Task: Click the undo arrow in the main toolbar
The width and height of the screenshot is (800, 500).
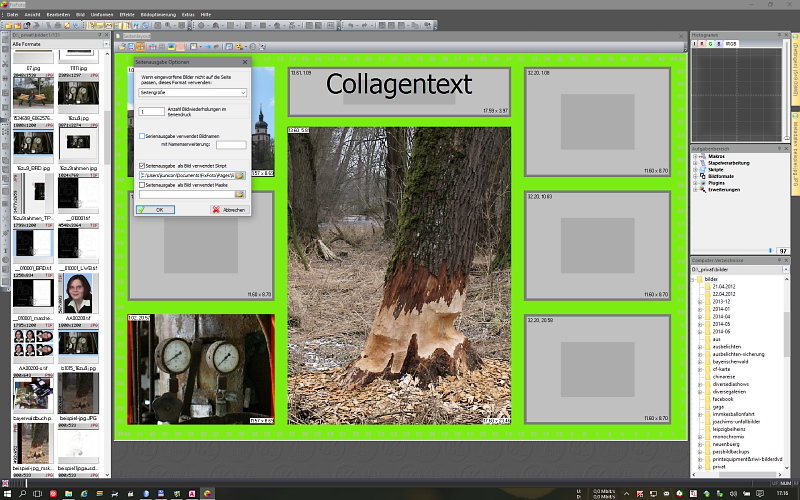Action: [351, 25]
